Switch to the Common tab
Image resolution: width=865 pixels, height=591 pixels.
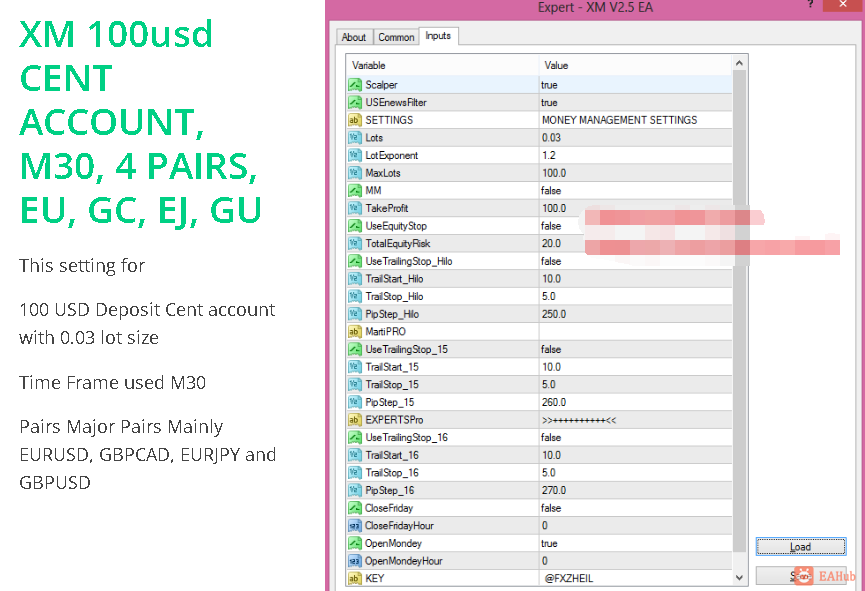396,37
